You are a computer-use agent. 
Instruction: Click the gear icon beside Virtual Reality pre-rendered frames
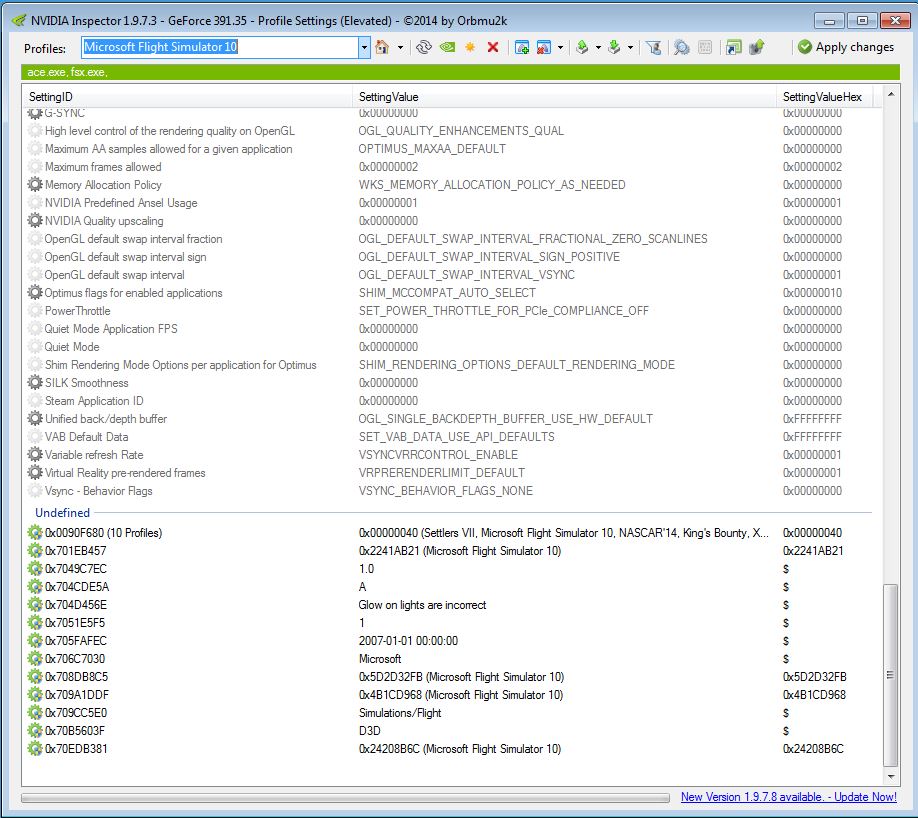click(35, 473)
